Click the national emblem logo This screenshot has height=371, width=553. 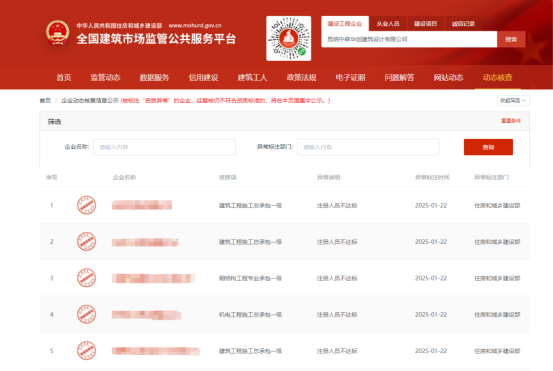(x=57, y=32)
